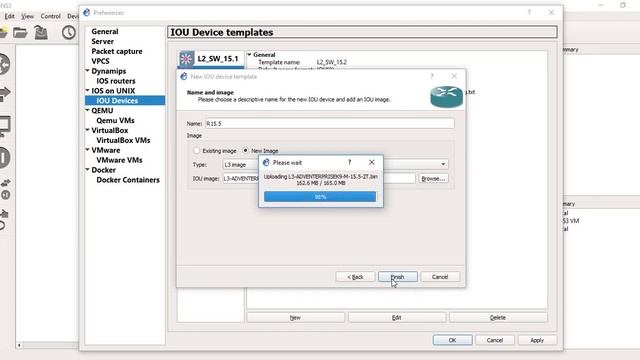Click the upload progress bar
Image resolution: width=640 pixels, height=360 pixels.
[320, 197]
